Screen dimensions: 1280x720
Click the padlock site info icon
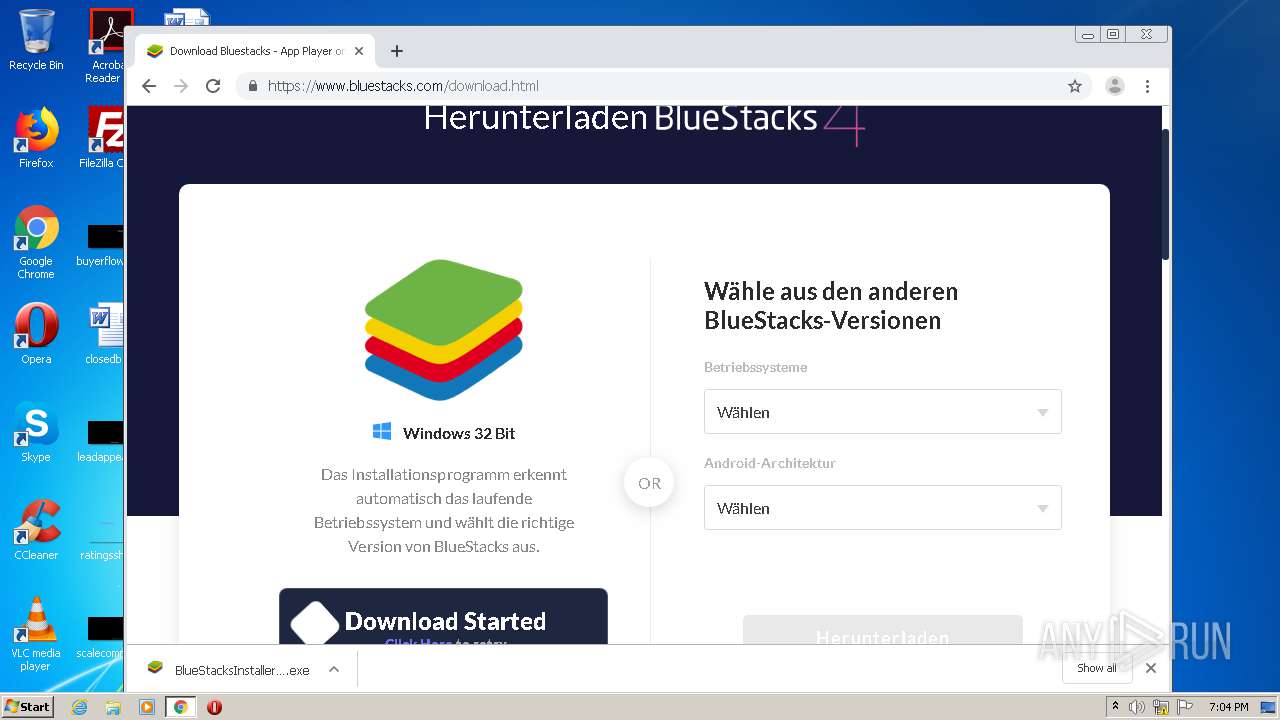tap(253, 86)
